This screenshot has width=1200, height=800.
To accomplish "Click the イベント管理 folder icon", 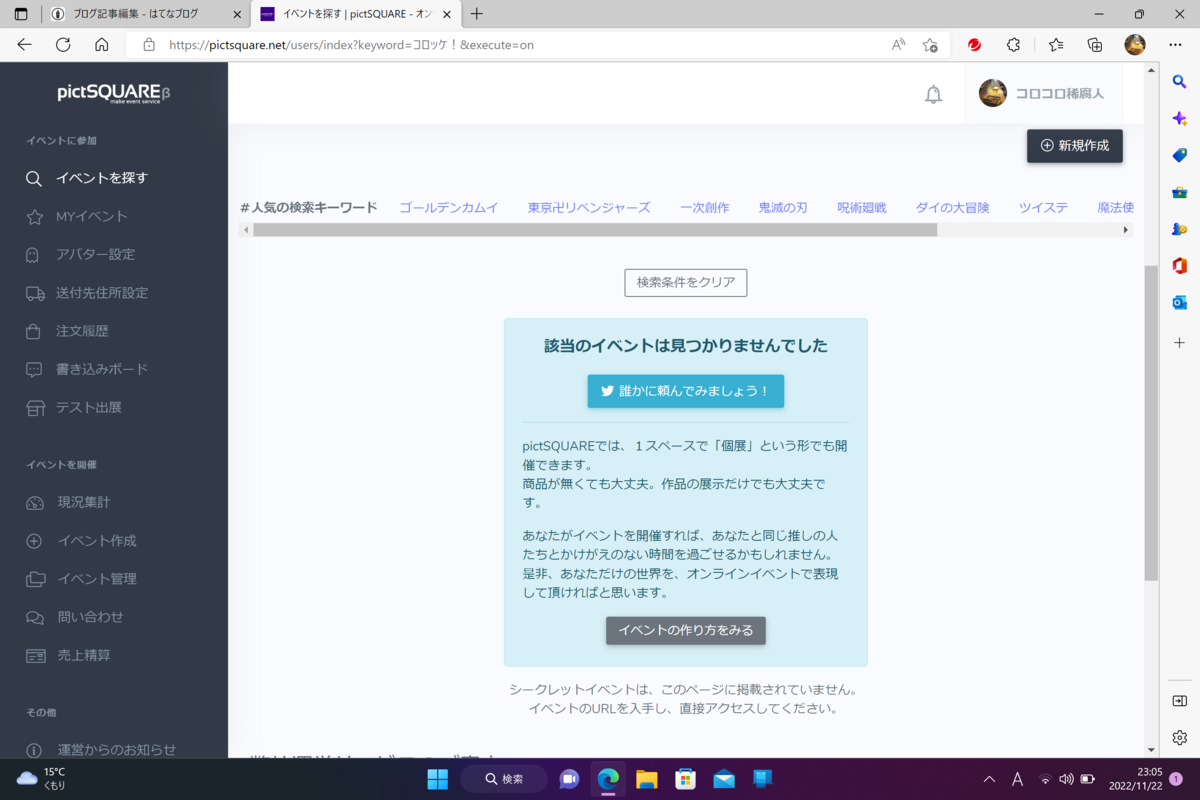I will pyautogui.click(x=35, y=579).
